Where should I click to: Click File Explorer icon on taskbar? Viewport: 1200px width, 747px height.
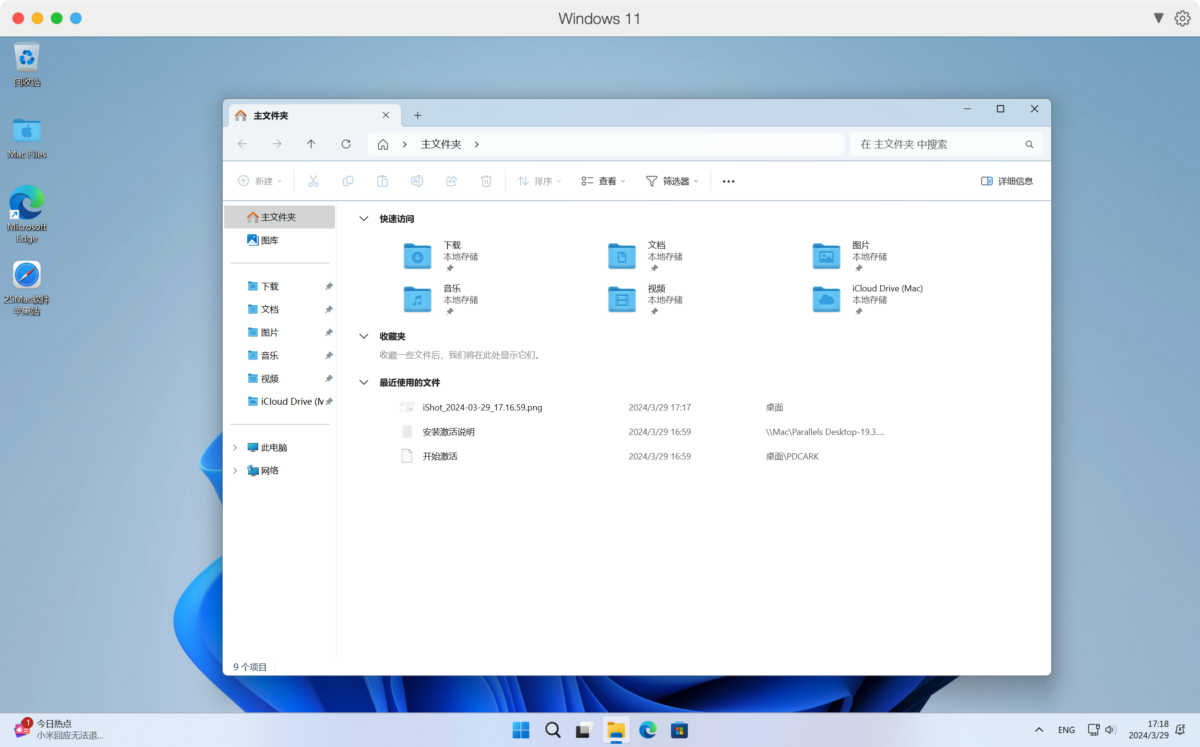[x=616, y=730]
